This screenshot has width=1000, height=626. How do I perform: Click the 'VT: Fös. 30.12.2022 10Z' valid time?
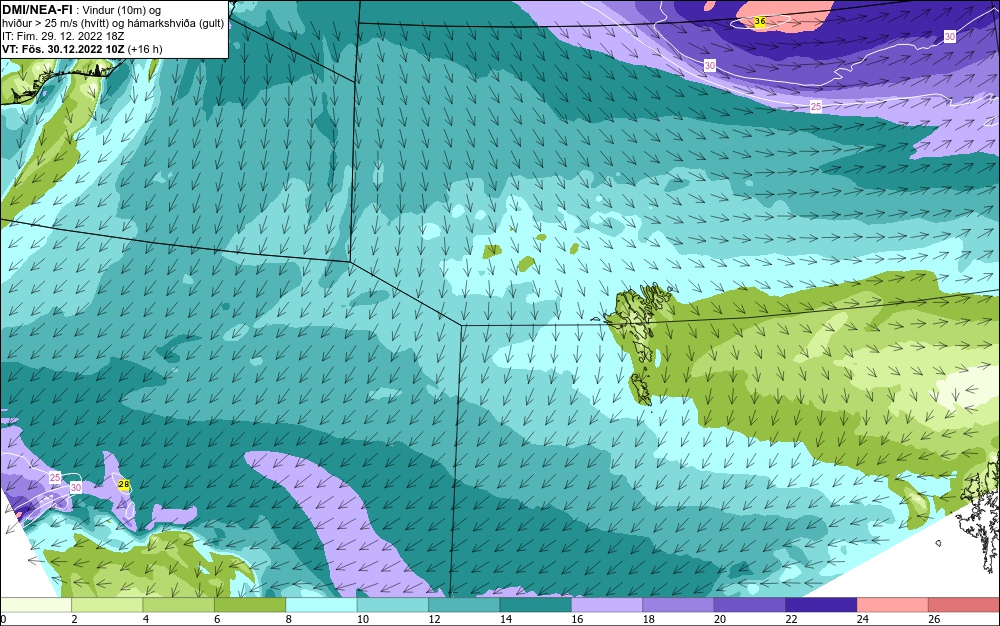[x=63, y=49]
